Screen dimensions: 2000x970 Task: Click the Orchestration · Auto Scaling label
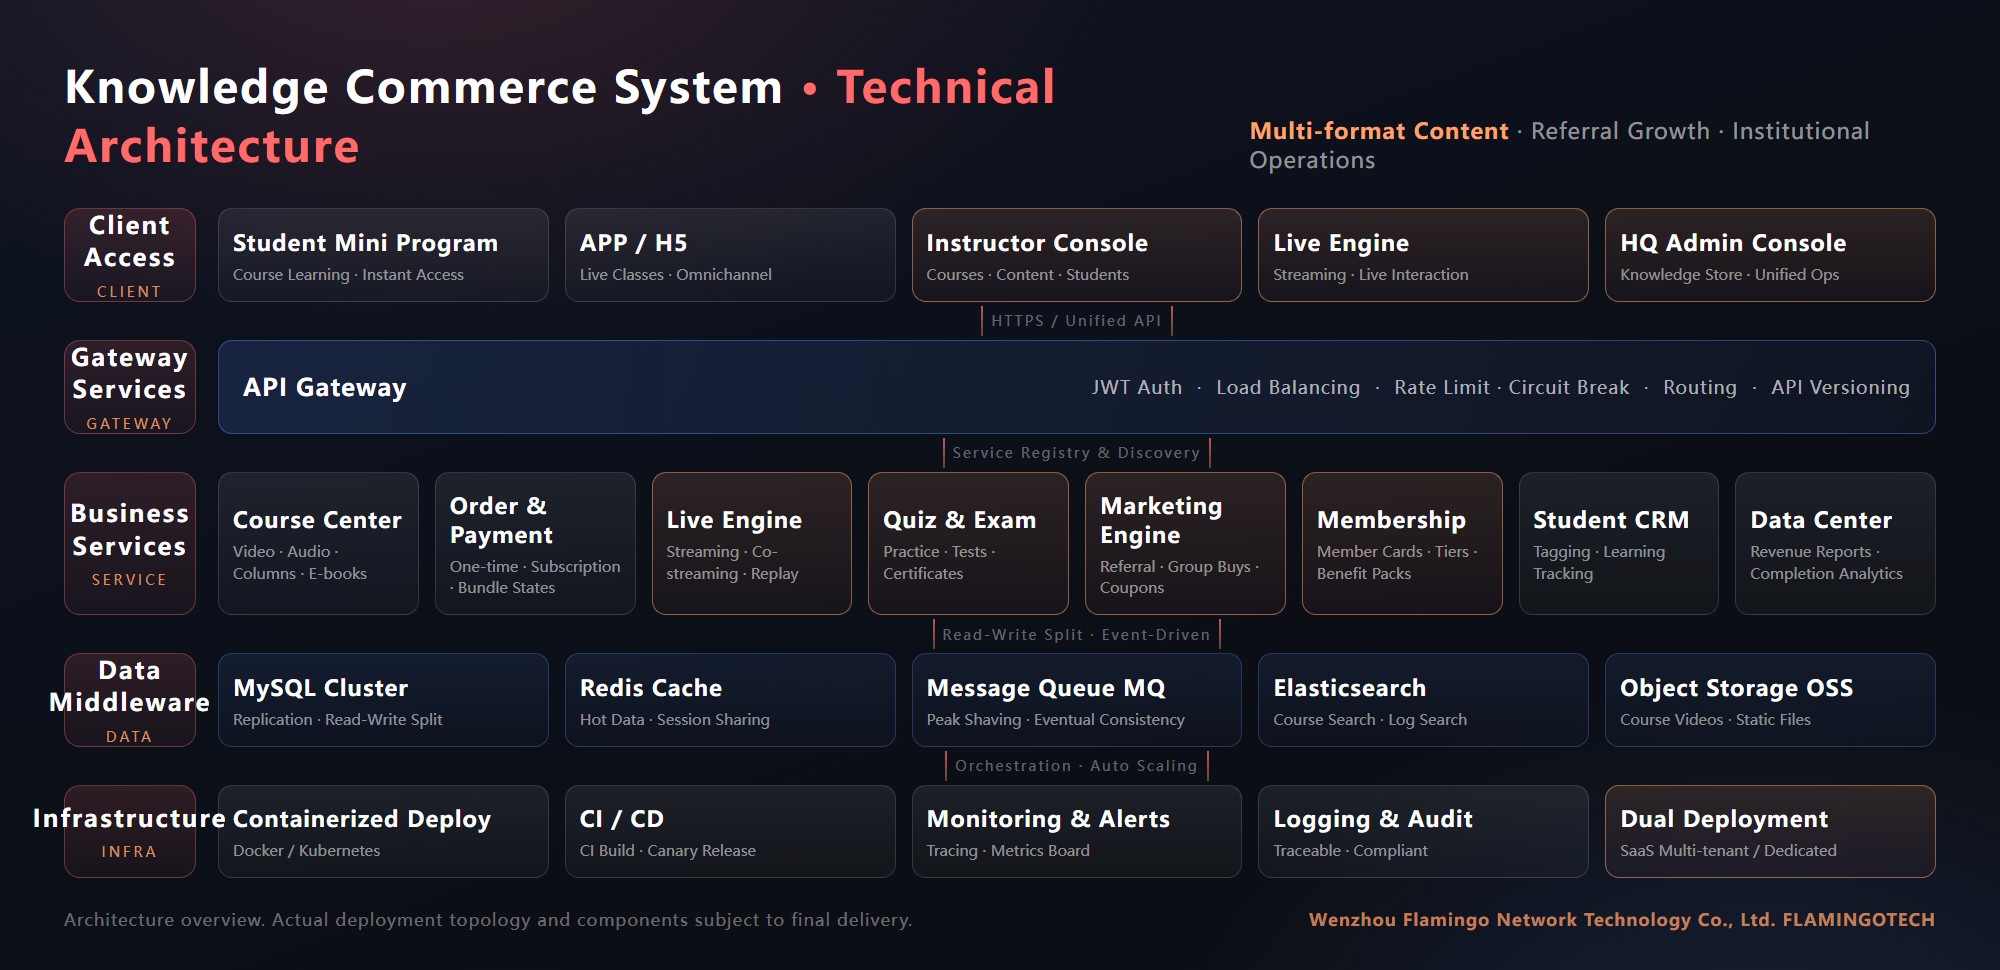1076,766
